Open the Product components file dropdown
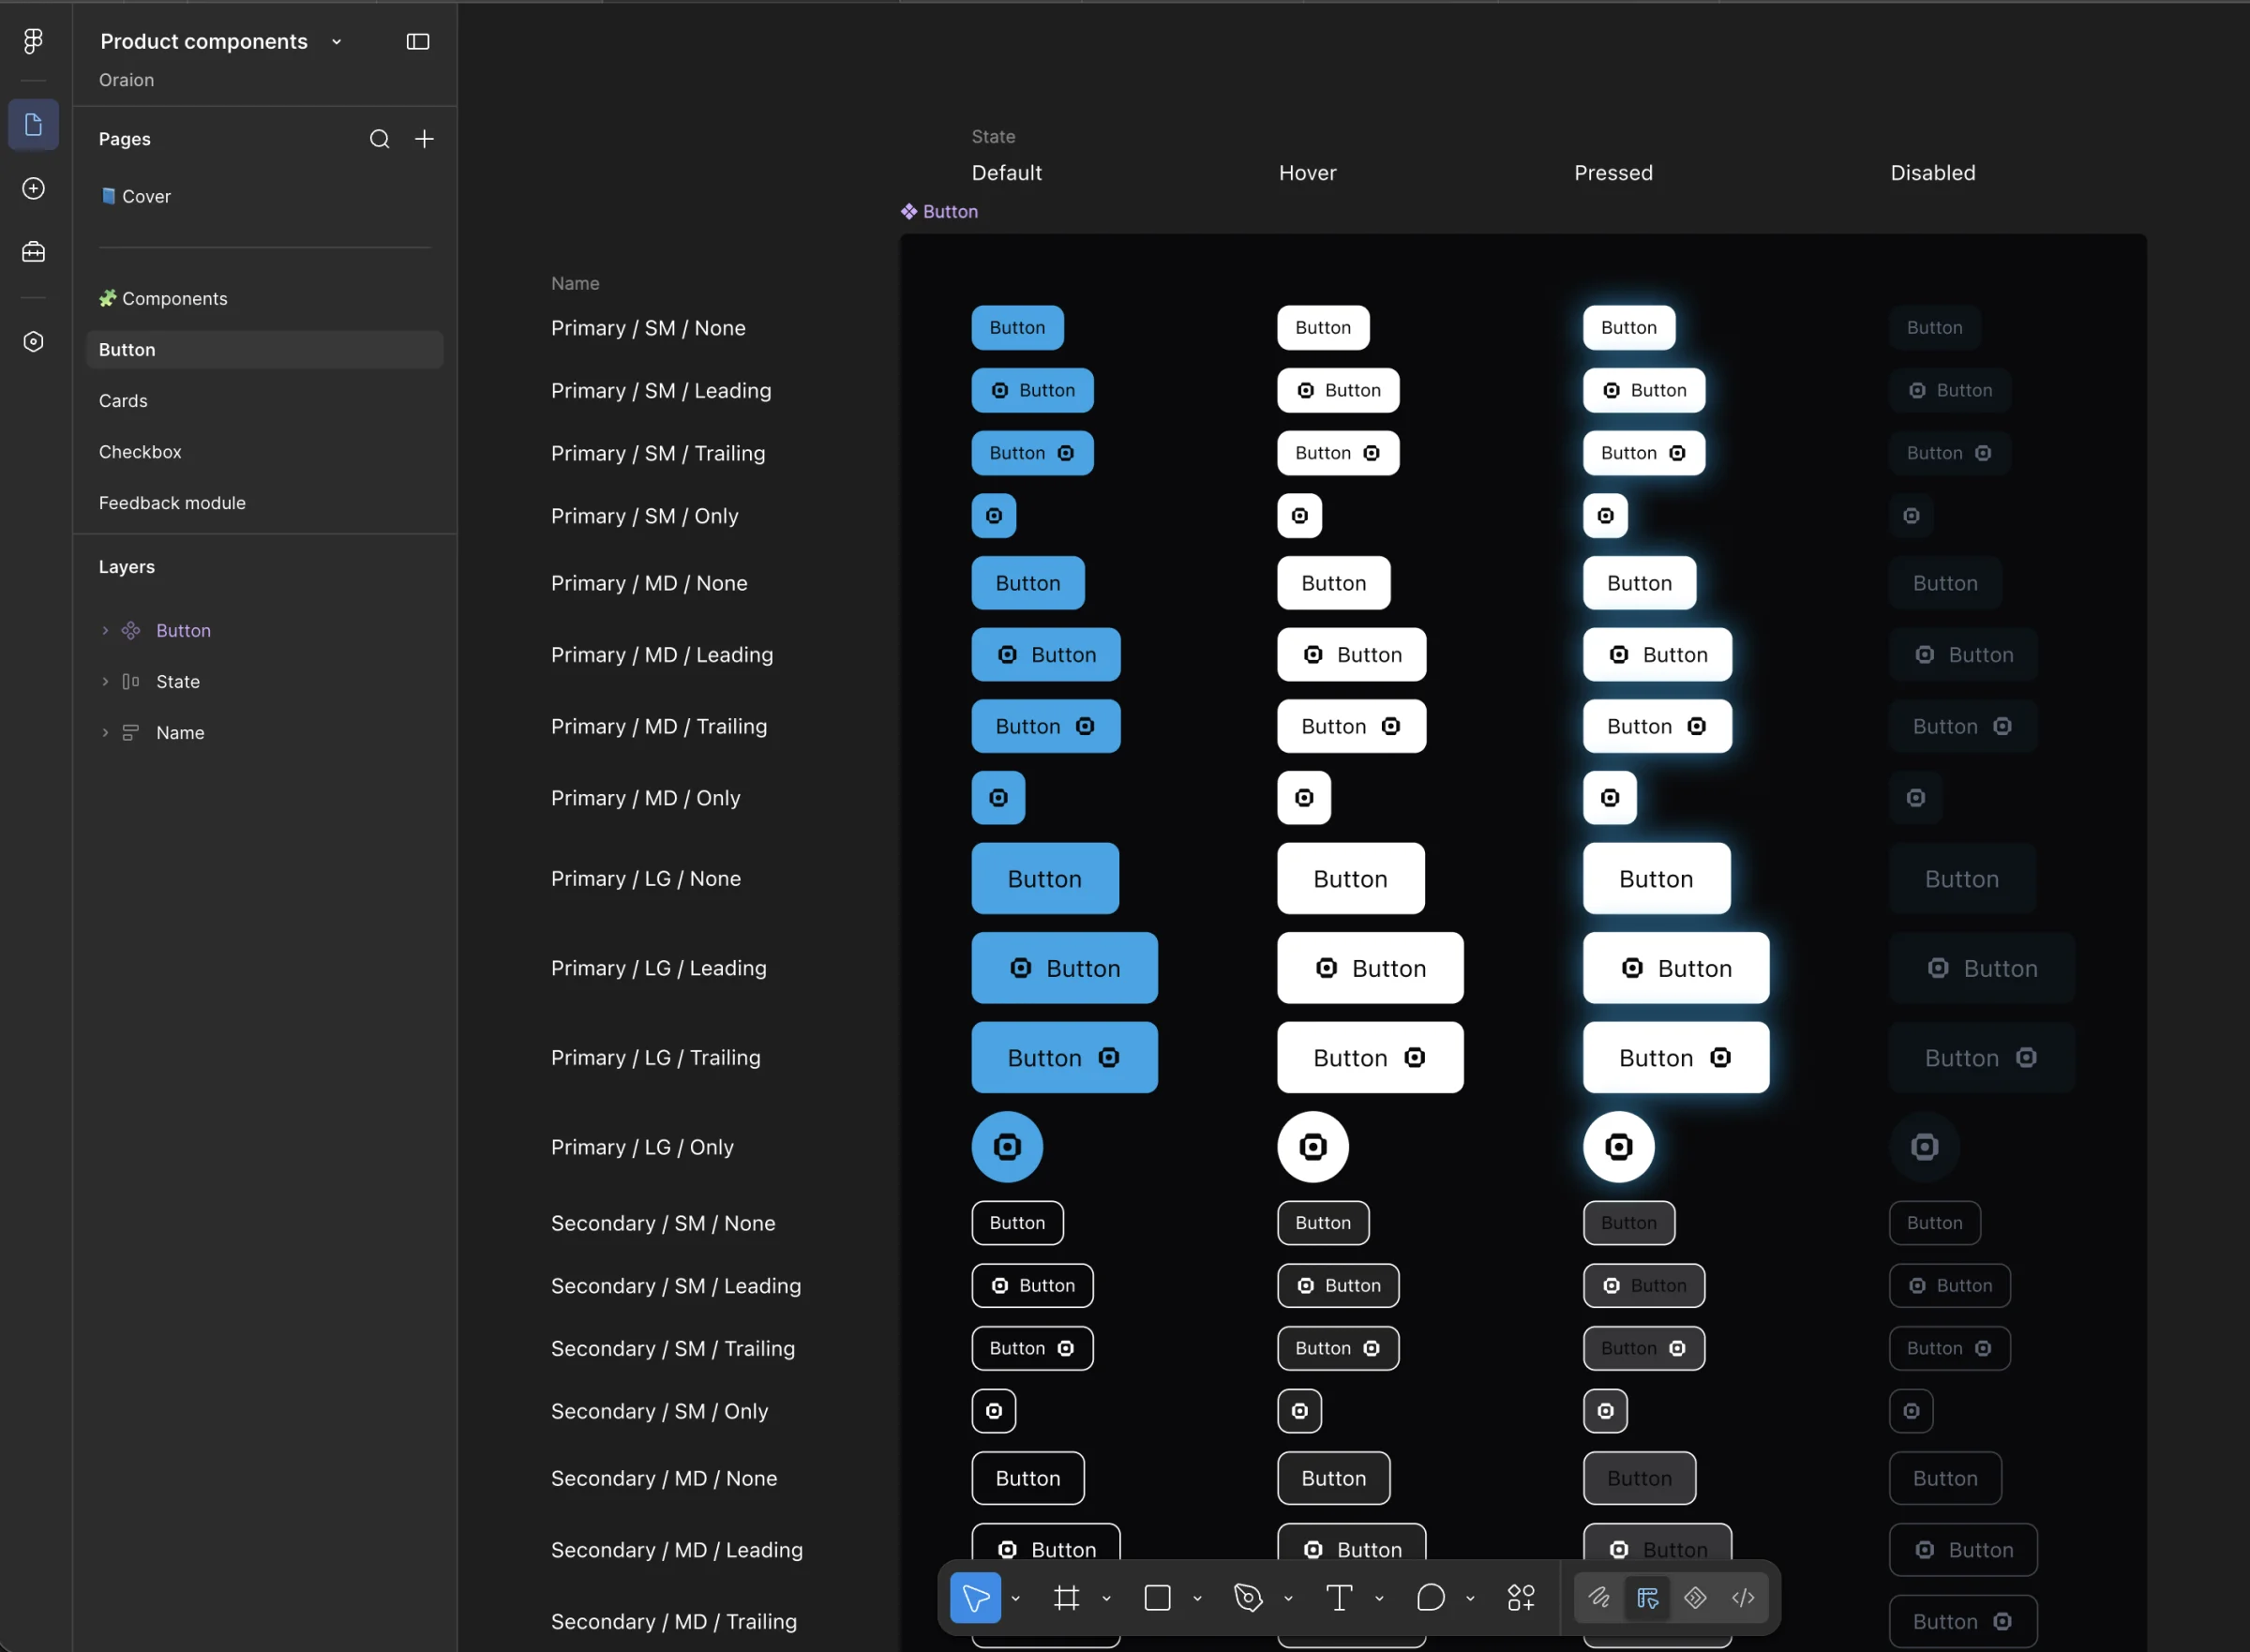Viewport: 2250px width, 1652px height. [337, 42]
